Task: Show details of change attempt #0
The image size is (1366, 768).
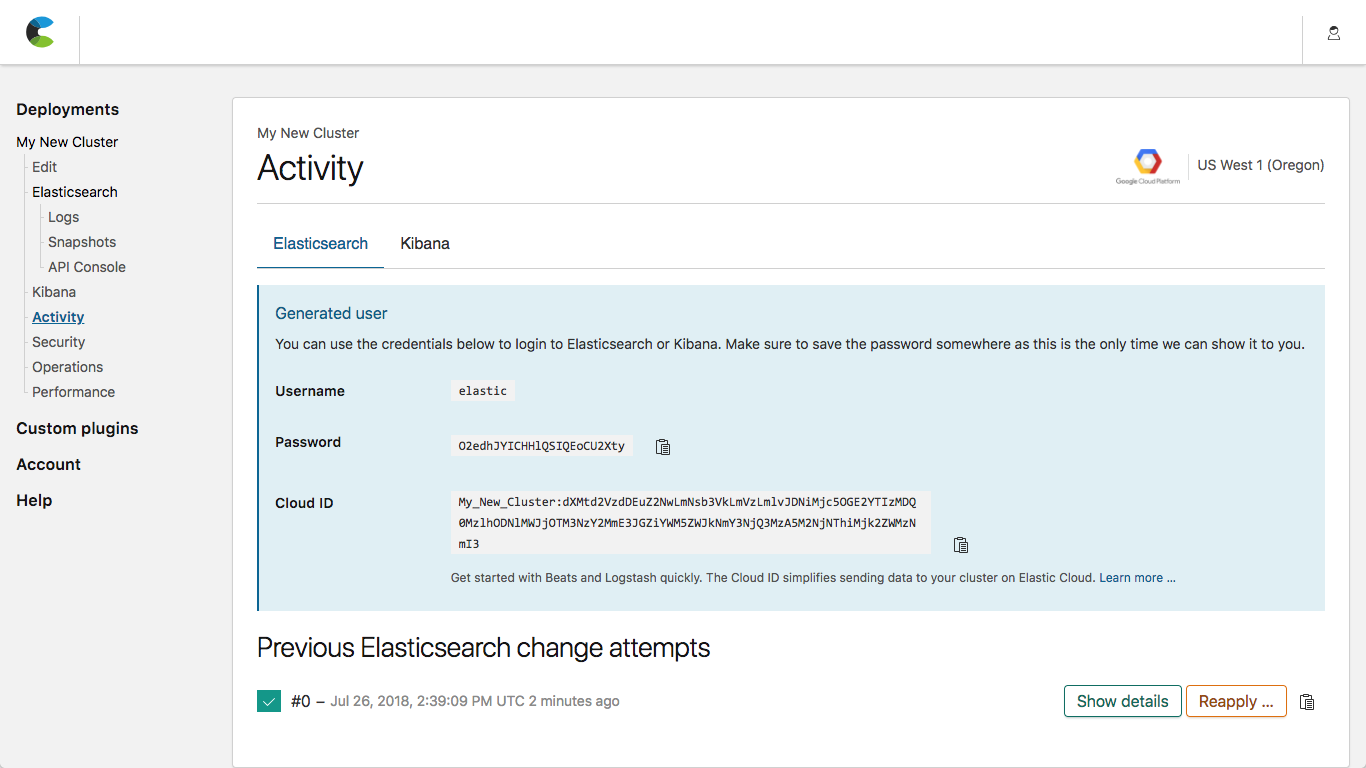Action: [x=1123, y=701]
